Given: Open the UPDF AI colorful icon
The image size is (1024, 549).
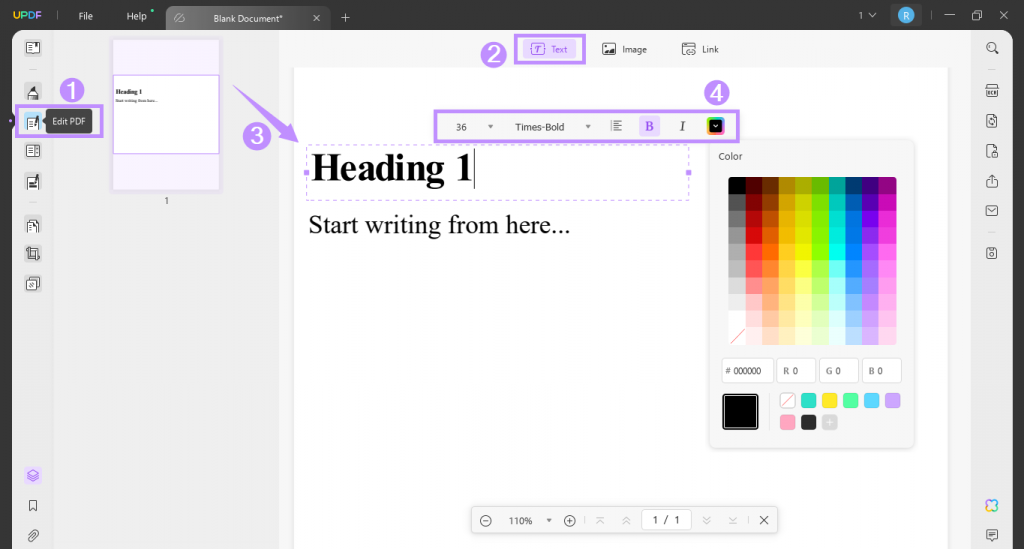Looking at the screenshot, I should (x=992, y=505).
